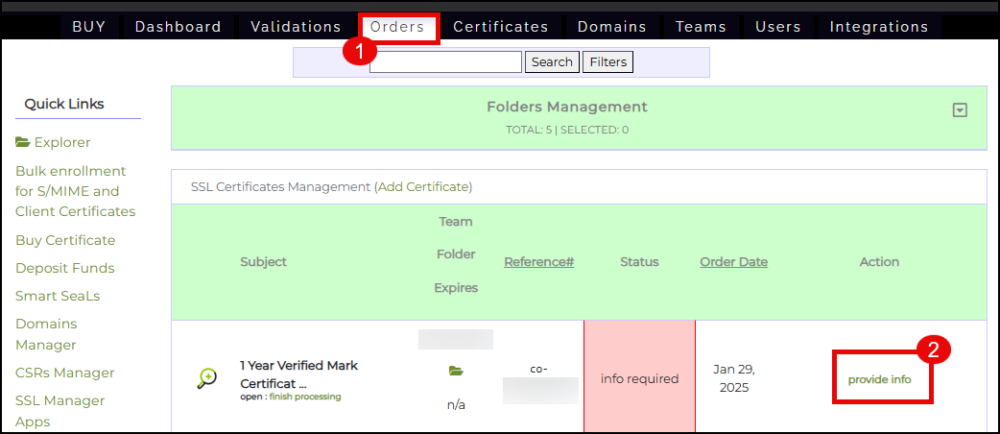Click the green folder icon in the order row

456,371
